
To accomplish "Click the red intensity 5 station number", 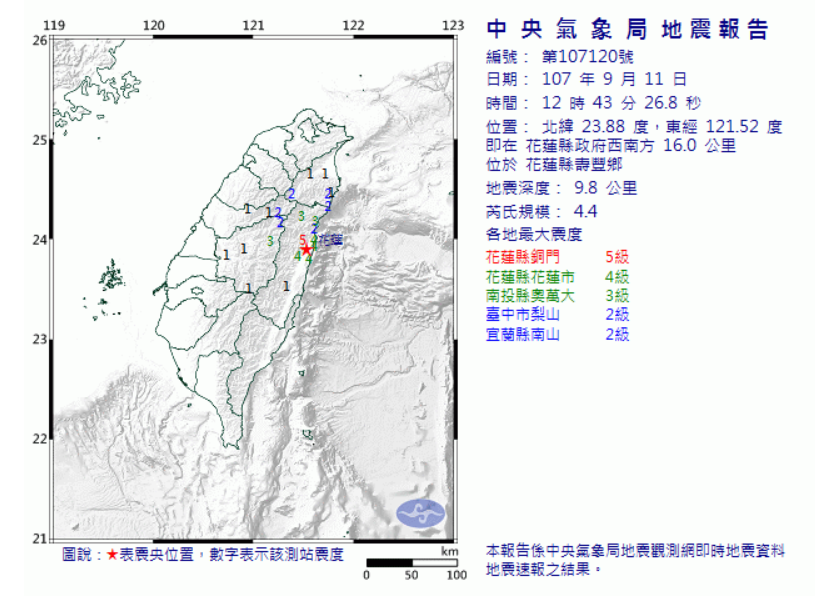I will click(x=303, y=240).
